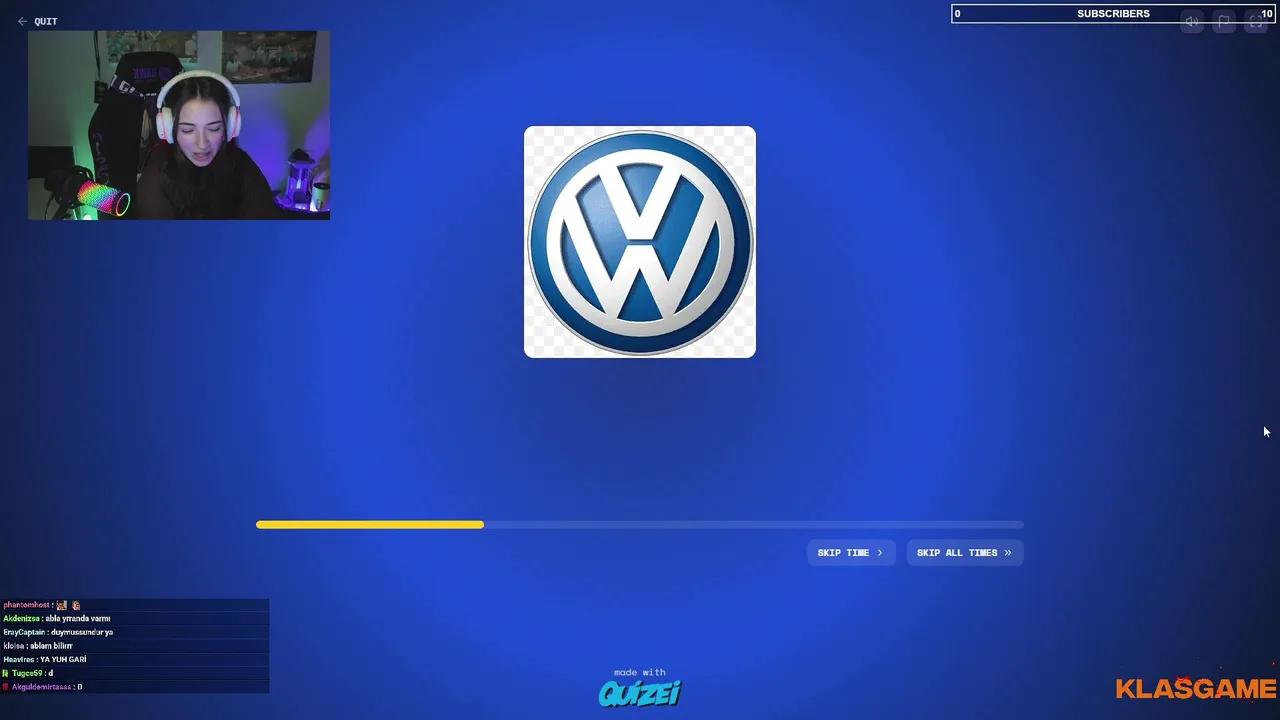Click the subscriber count 0
This screenshot has width=1280, height=720.
click(x=957, y=13)
